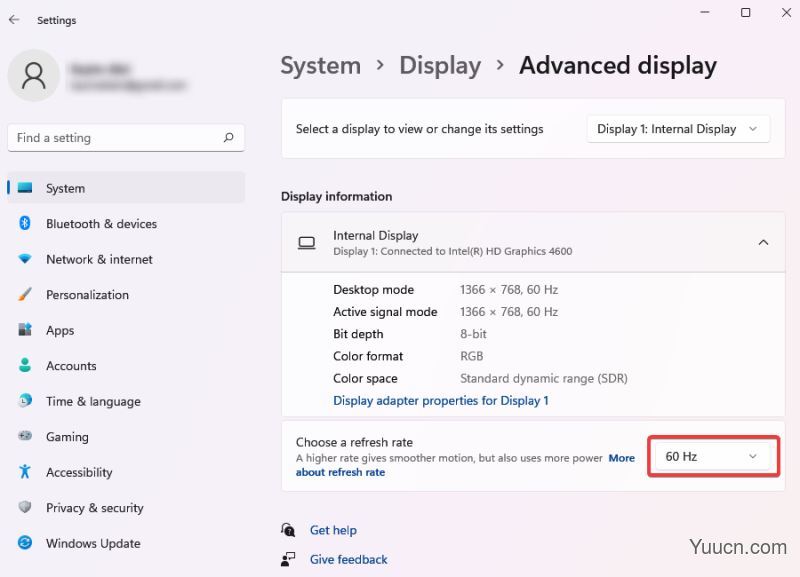Go to Network & internet settings

(126, 259)
